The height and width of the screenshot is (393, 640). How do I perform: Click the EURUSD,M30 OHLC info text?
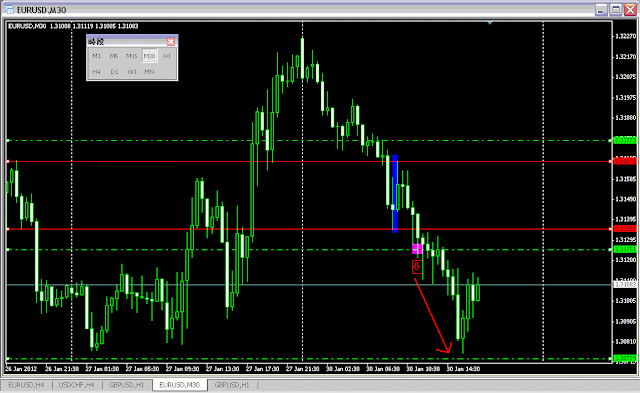tap(73, 26)
